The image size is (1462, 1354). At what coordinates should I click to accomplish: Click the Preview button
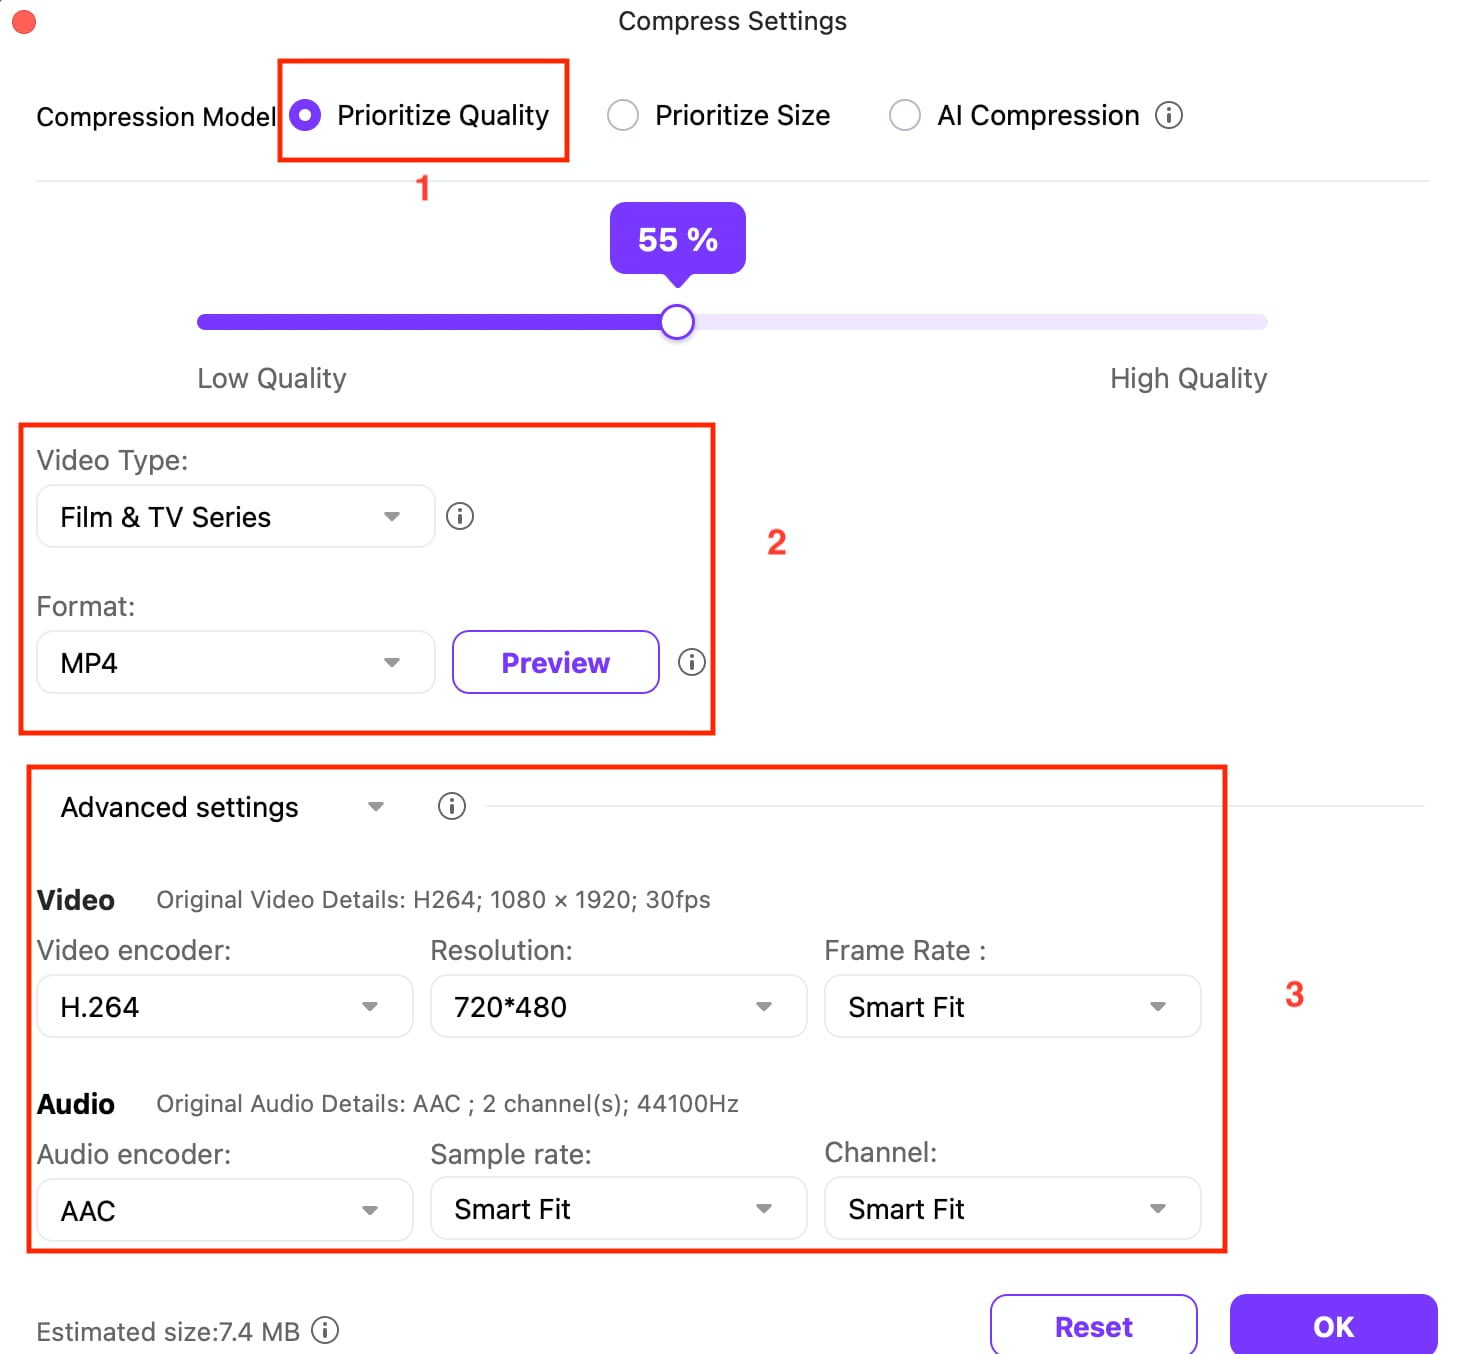point(555,662)
